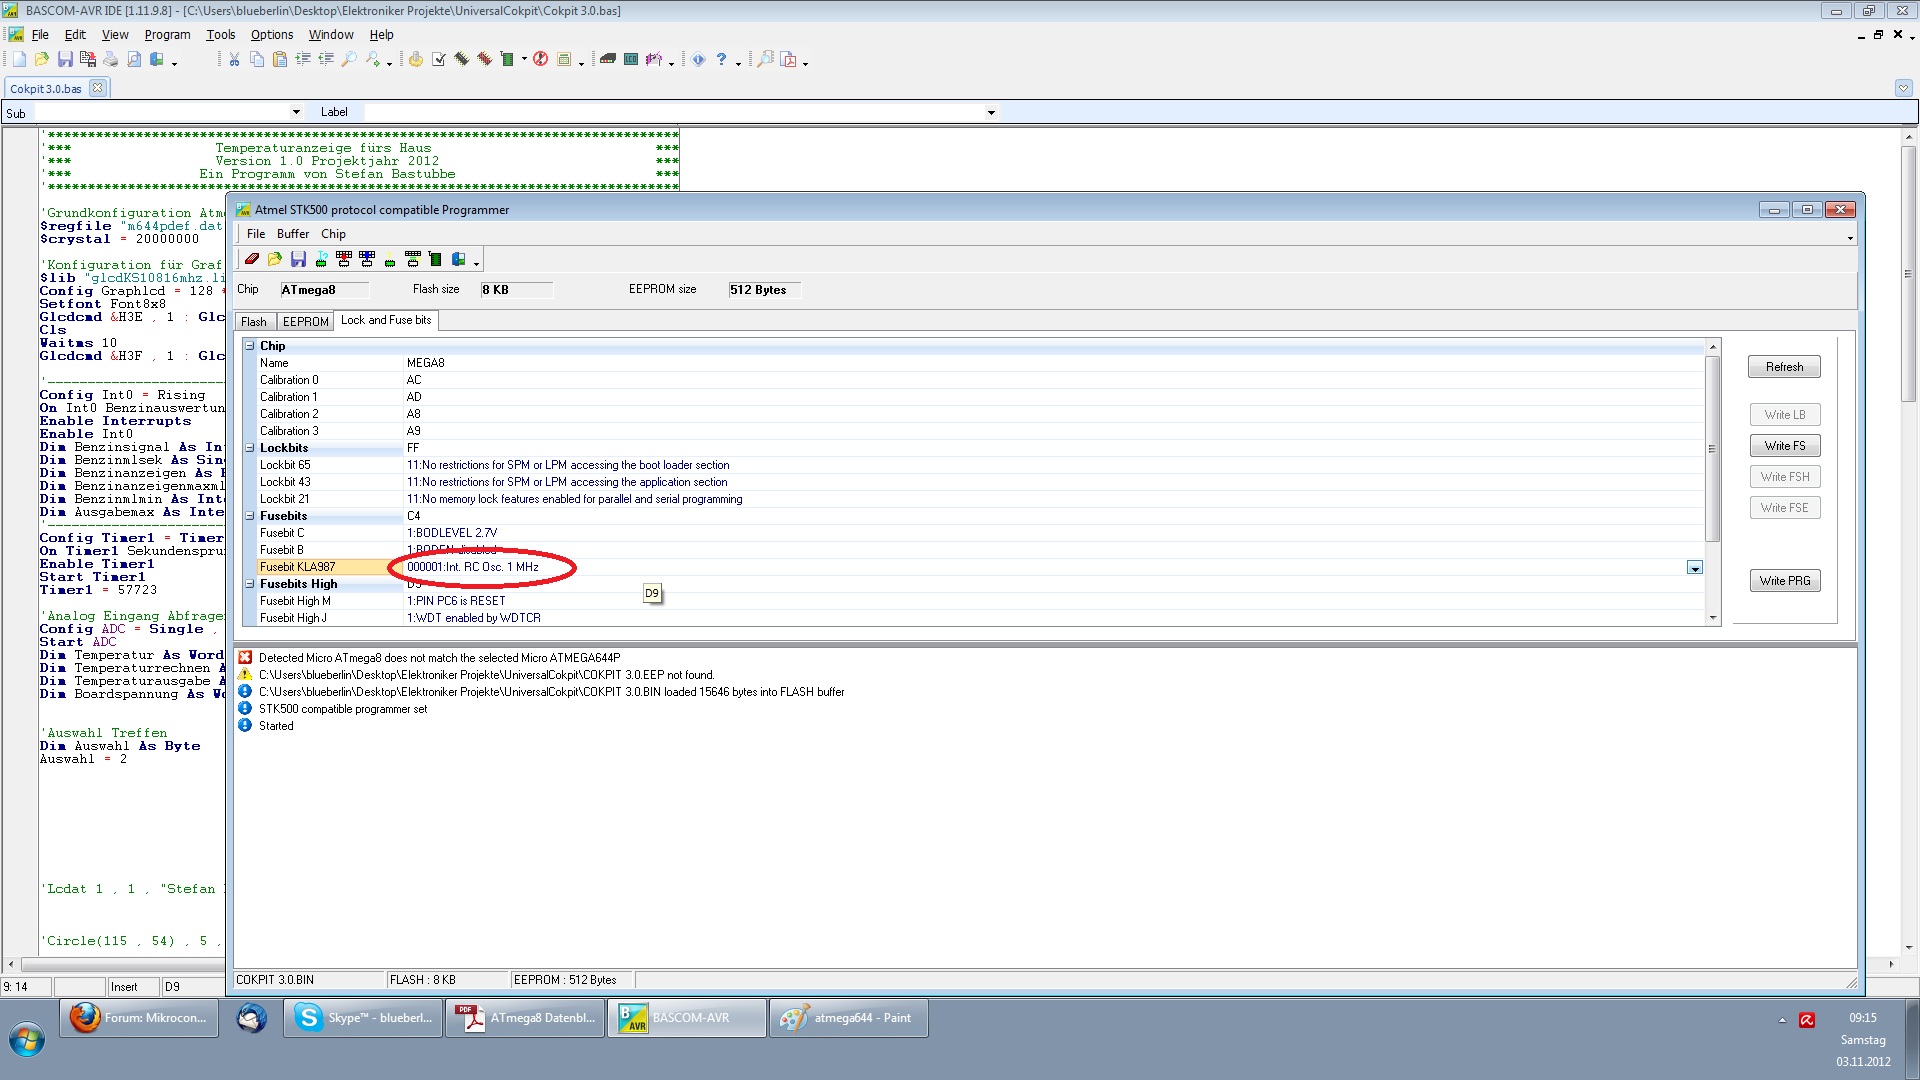The image size is (1920, 1080).
Task: Open the Label combo box dropdown
Action: pyautogui.click(x=991, y=112)
